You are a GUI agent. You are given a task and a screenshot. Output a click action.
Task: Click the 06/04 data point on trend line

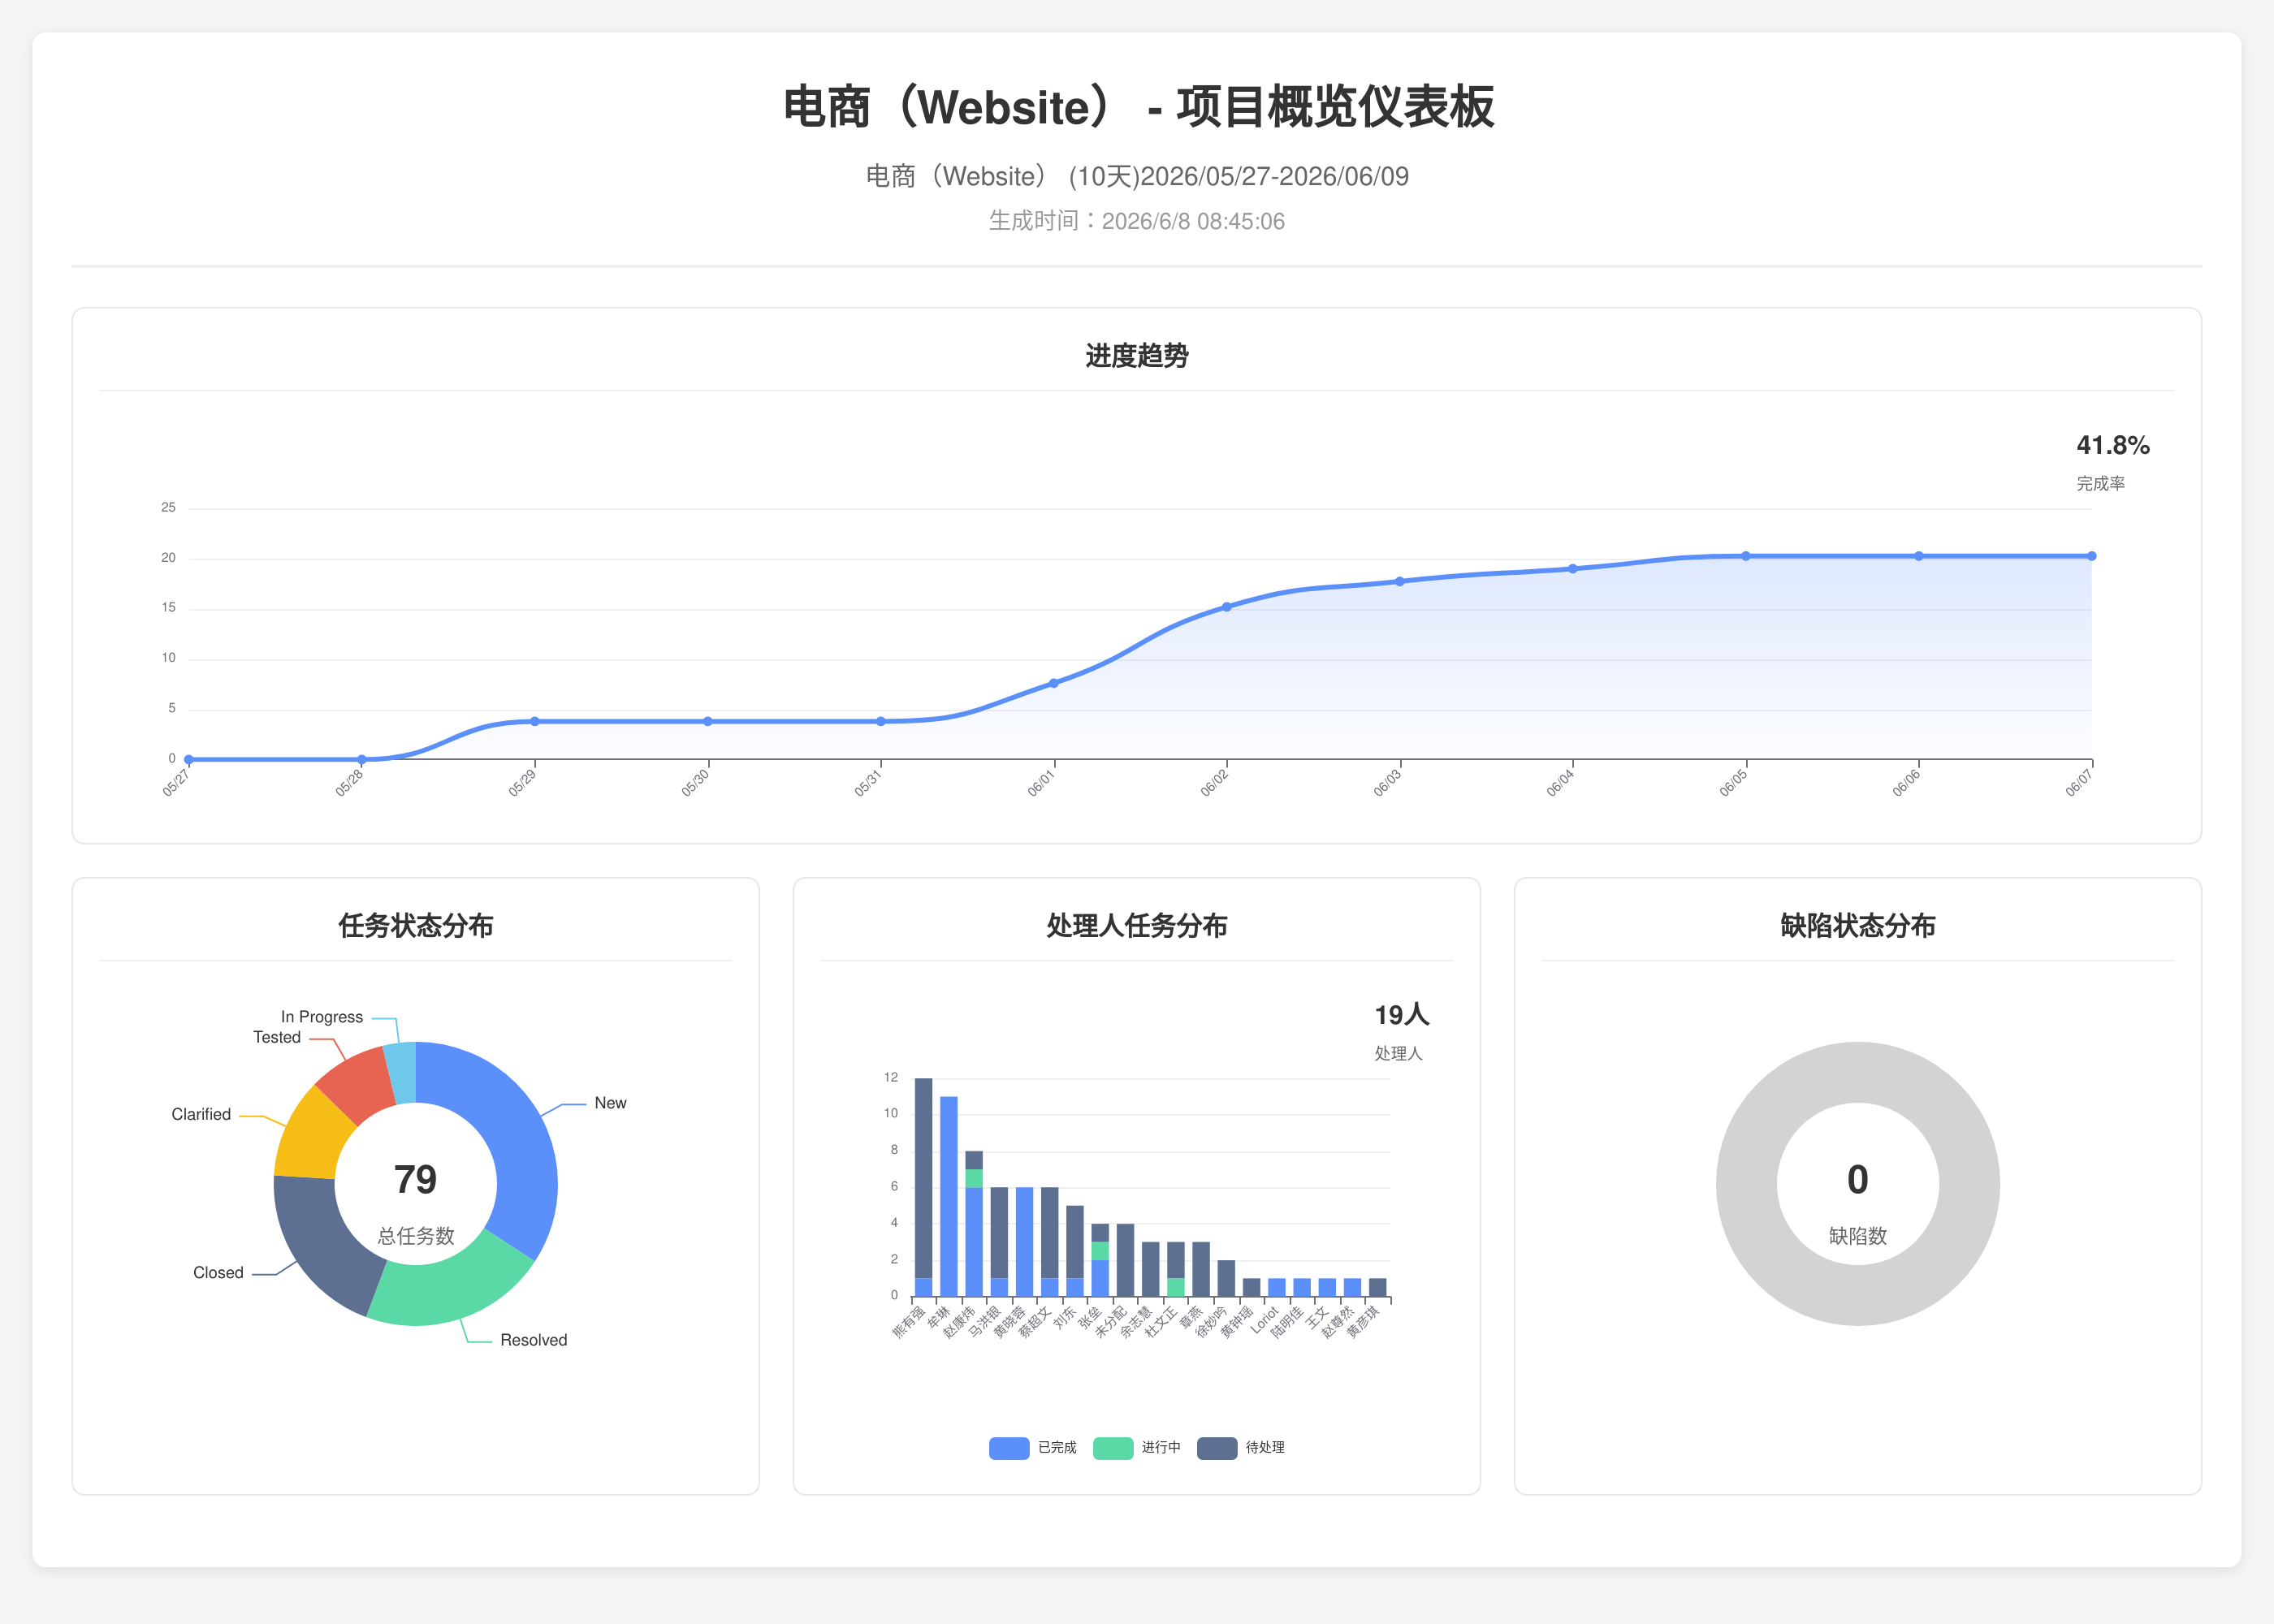pos(1573,568)
